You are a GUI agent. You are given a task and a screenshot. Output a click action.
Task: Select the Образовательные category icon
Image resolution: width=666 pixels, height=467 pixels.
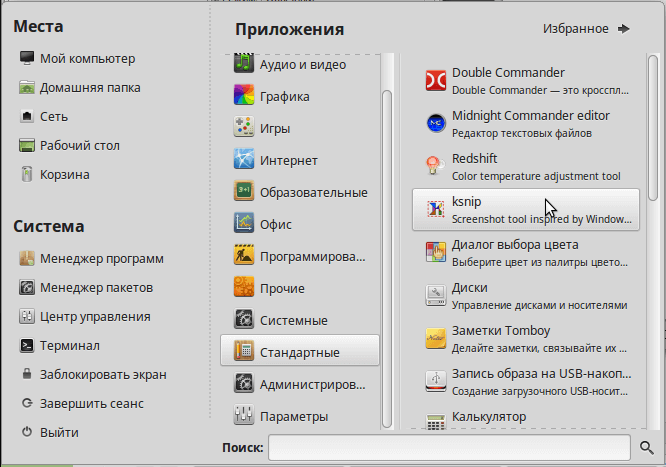coord(244,191)
